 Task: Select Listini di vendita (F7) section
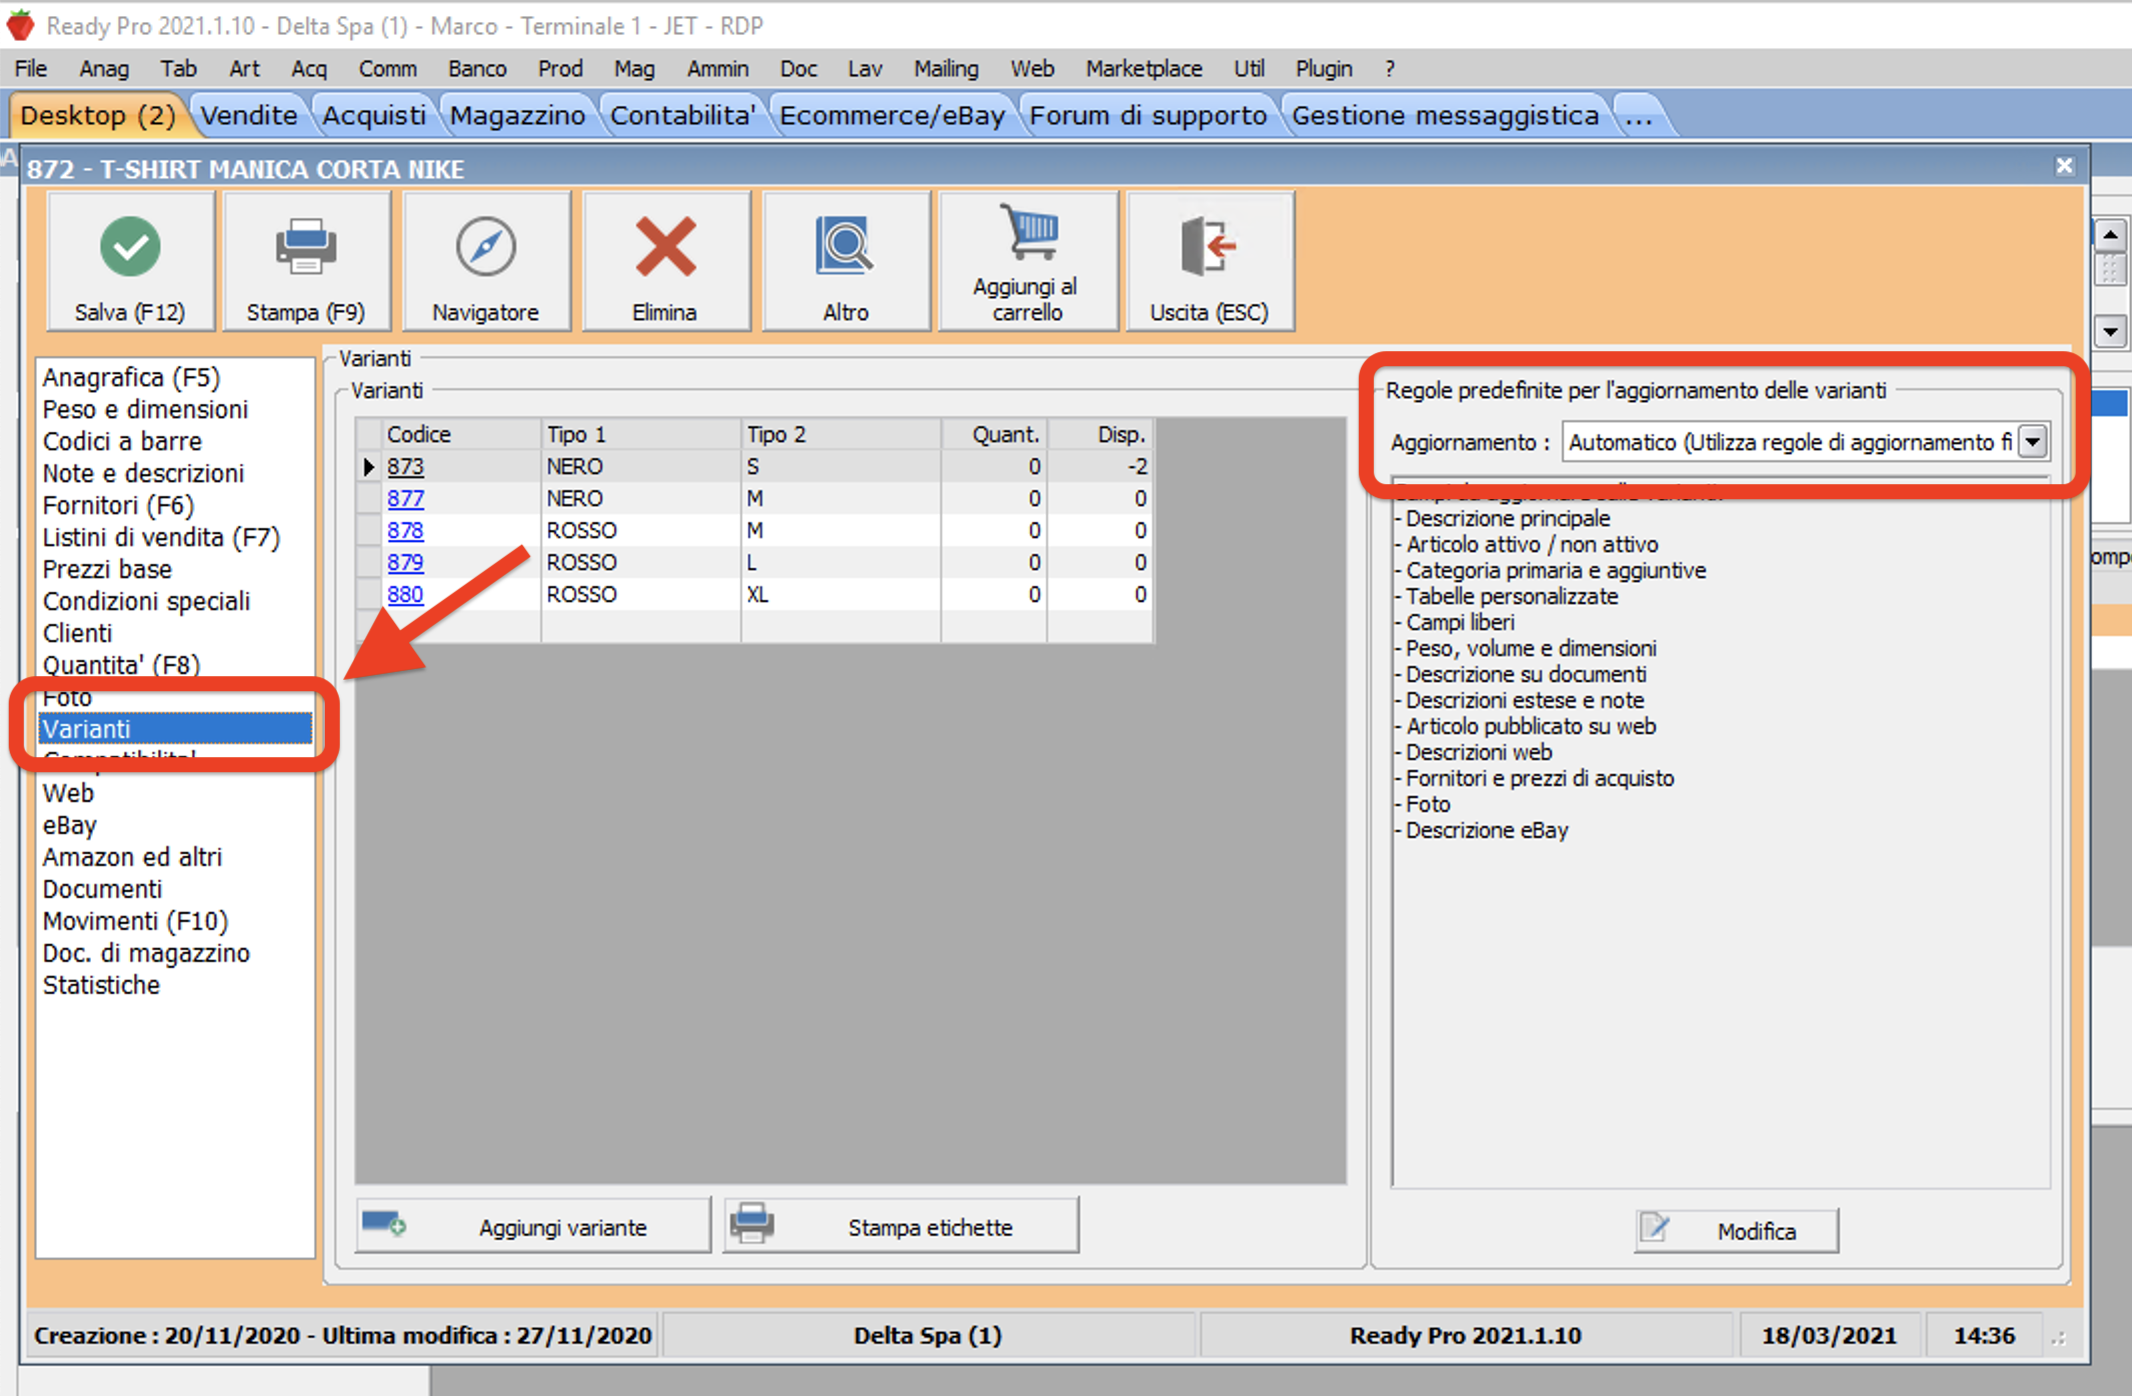(x=161, y=537)
